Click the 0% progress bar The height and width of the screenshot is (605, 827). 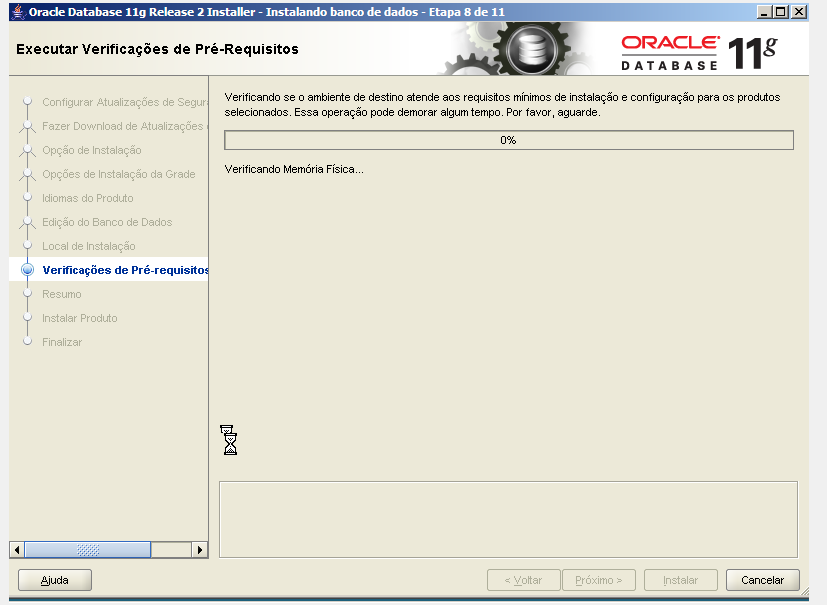(508, 140)
